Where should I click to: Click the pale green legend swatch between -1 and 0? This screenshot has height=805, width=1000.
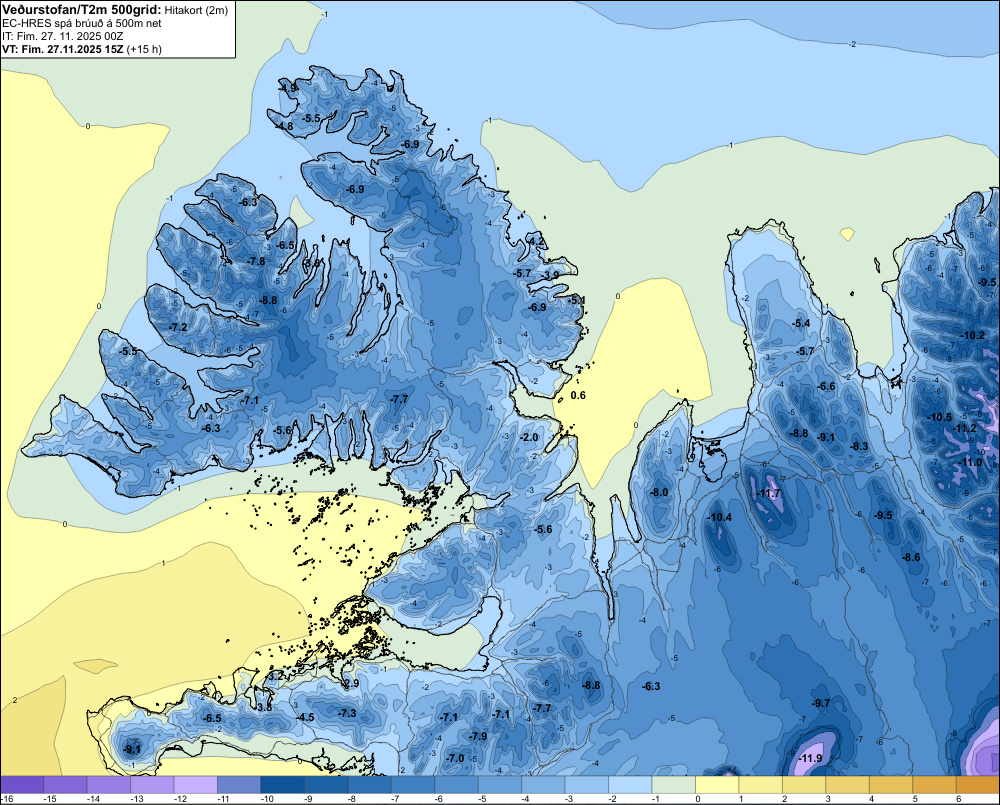click(673, 785)
